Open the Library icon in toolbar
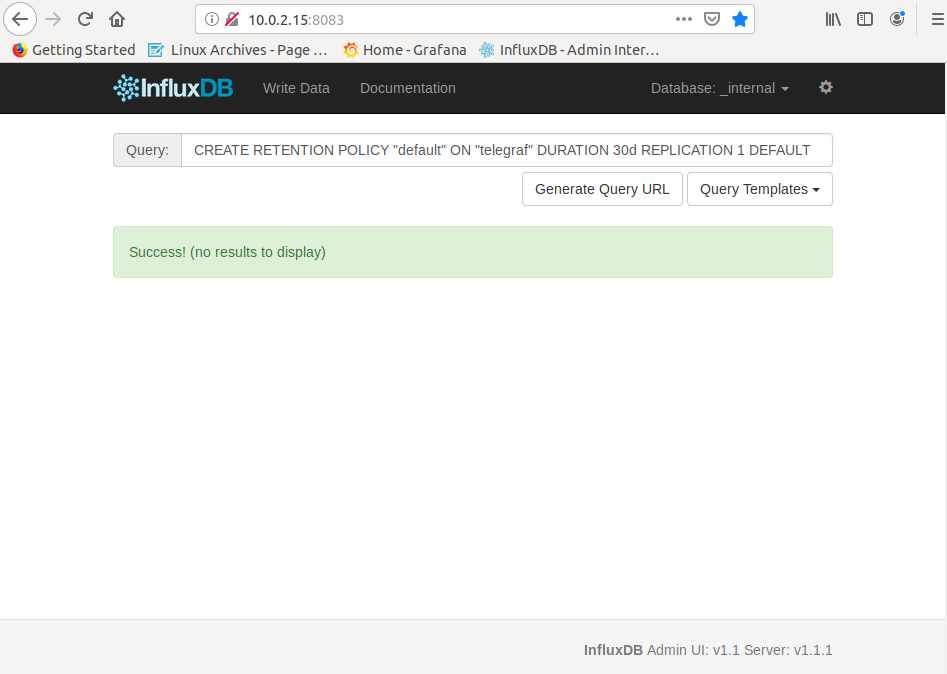 [x=833, y=19]
